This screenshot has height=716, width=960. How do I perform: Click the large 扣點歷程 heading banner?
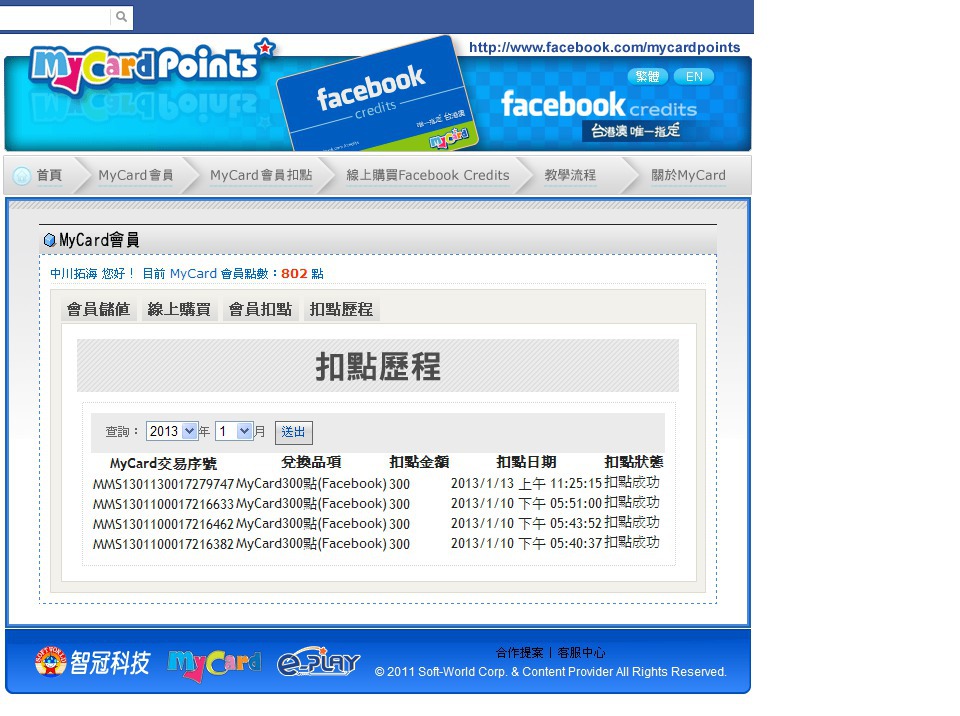tap(378, 366)
